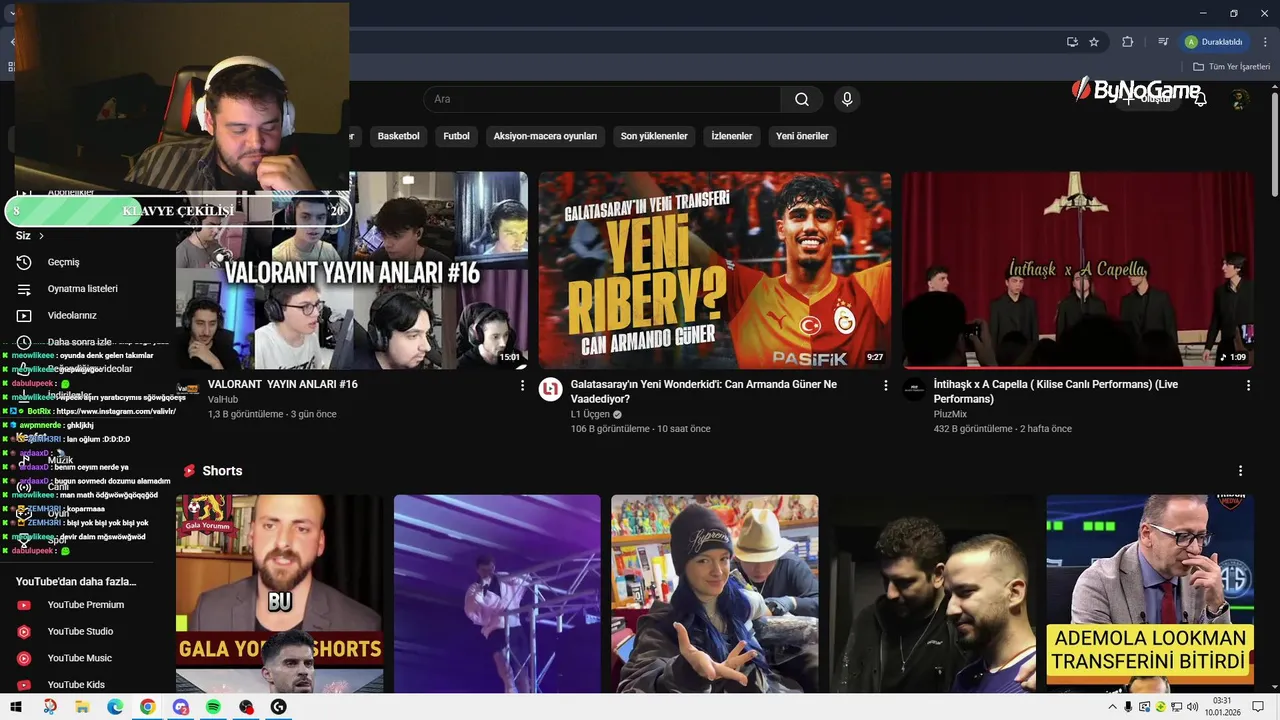Click the Geçmiş history icon in the sidebar
This screenshot has width=1280, height=720.
click(x=24, y=262)
